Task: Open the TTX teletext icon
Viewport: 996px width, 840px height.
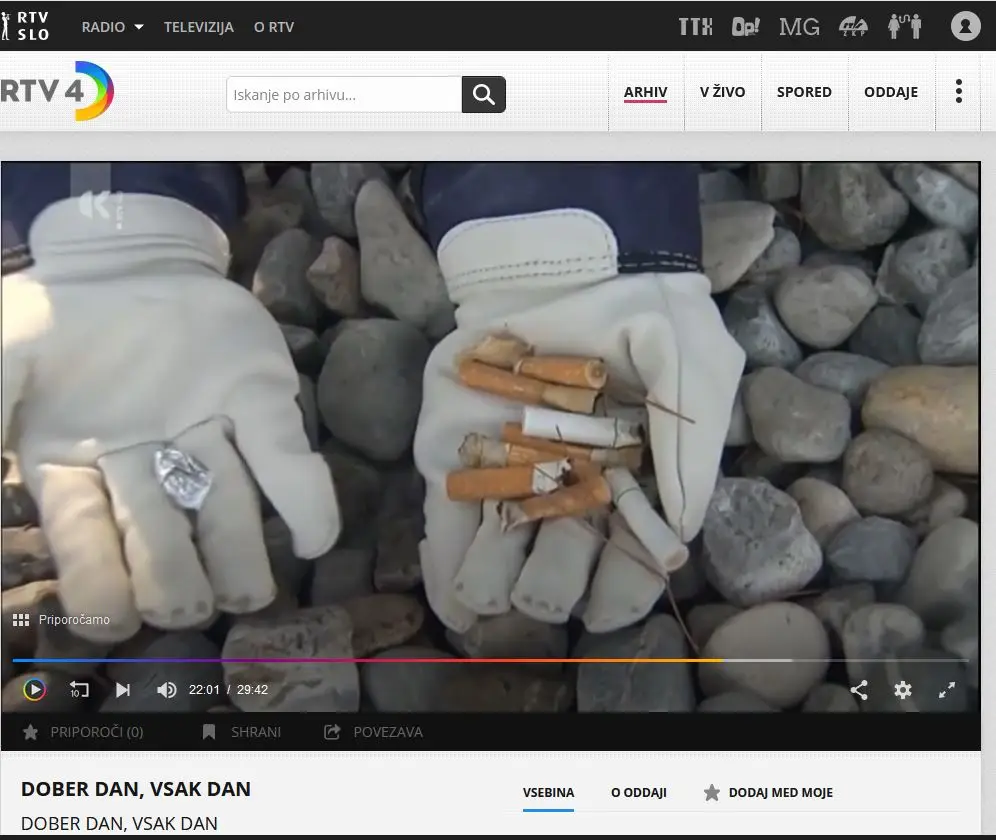Action: (695, 27)
